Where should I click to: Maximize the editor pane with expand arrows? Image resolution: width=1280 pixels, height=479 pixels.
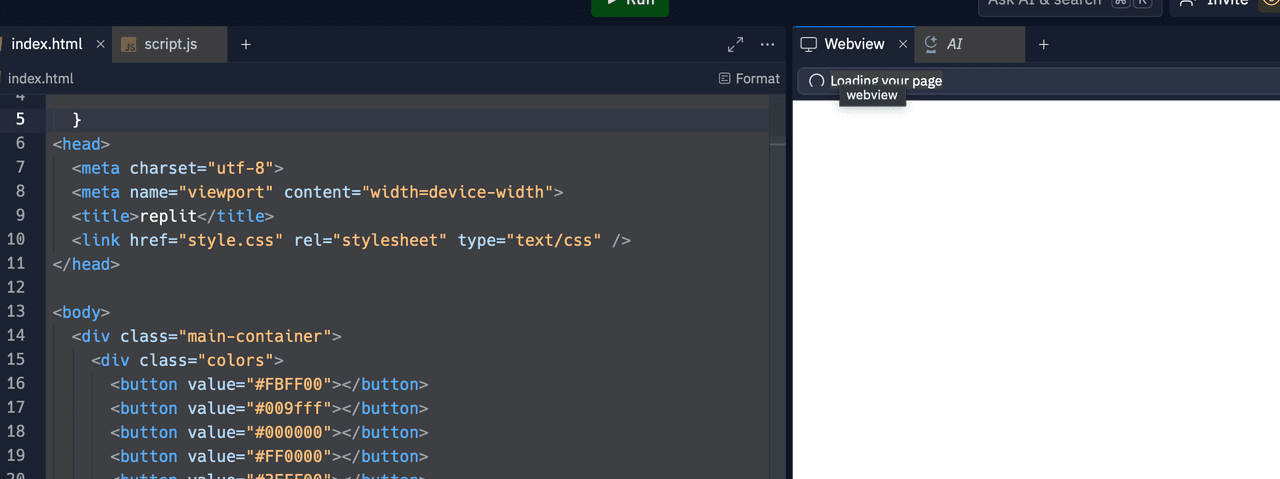(x=735, y=44)
